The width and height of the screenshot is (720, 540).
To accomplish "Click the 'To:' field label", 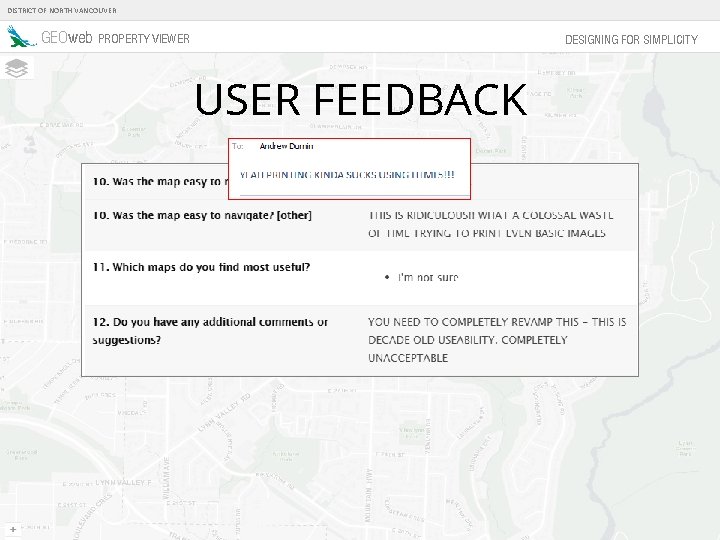I will pos(237,146).
